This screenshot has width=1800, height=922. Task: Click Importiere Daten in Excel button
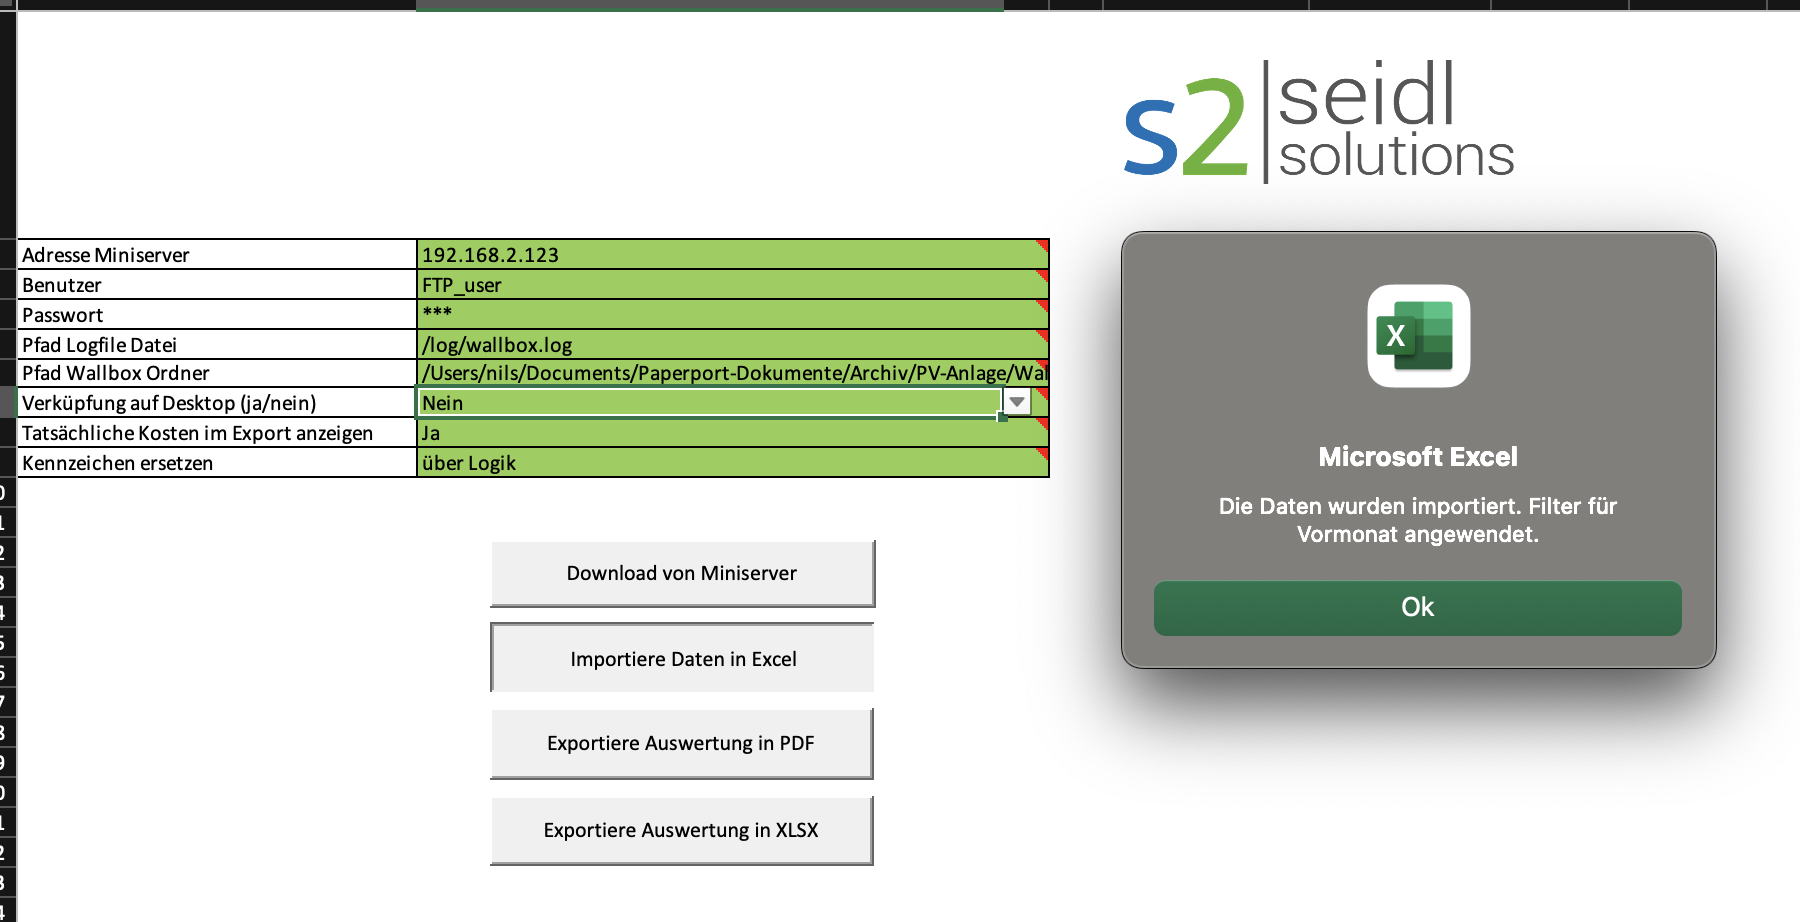tap(682, 658)
